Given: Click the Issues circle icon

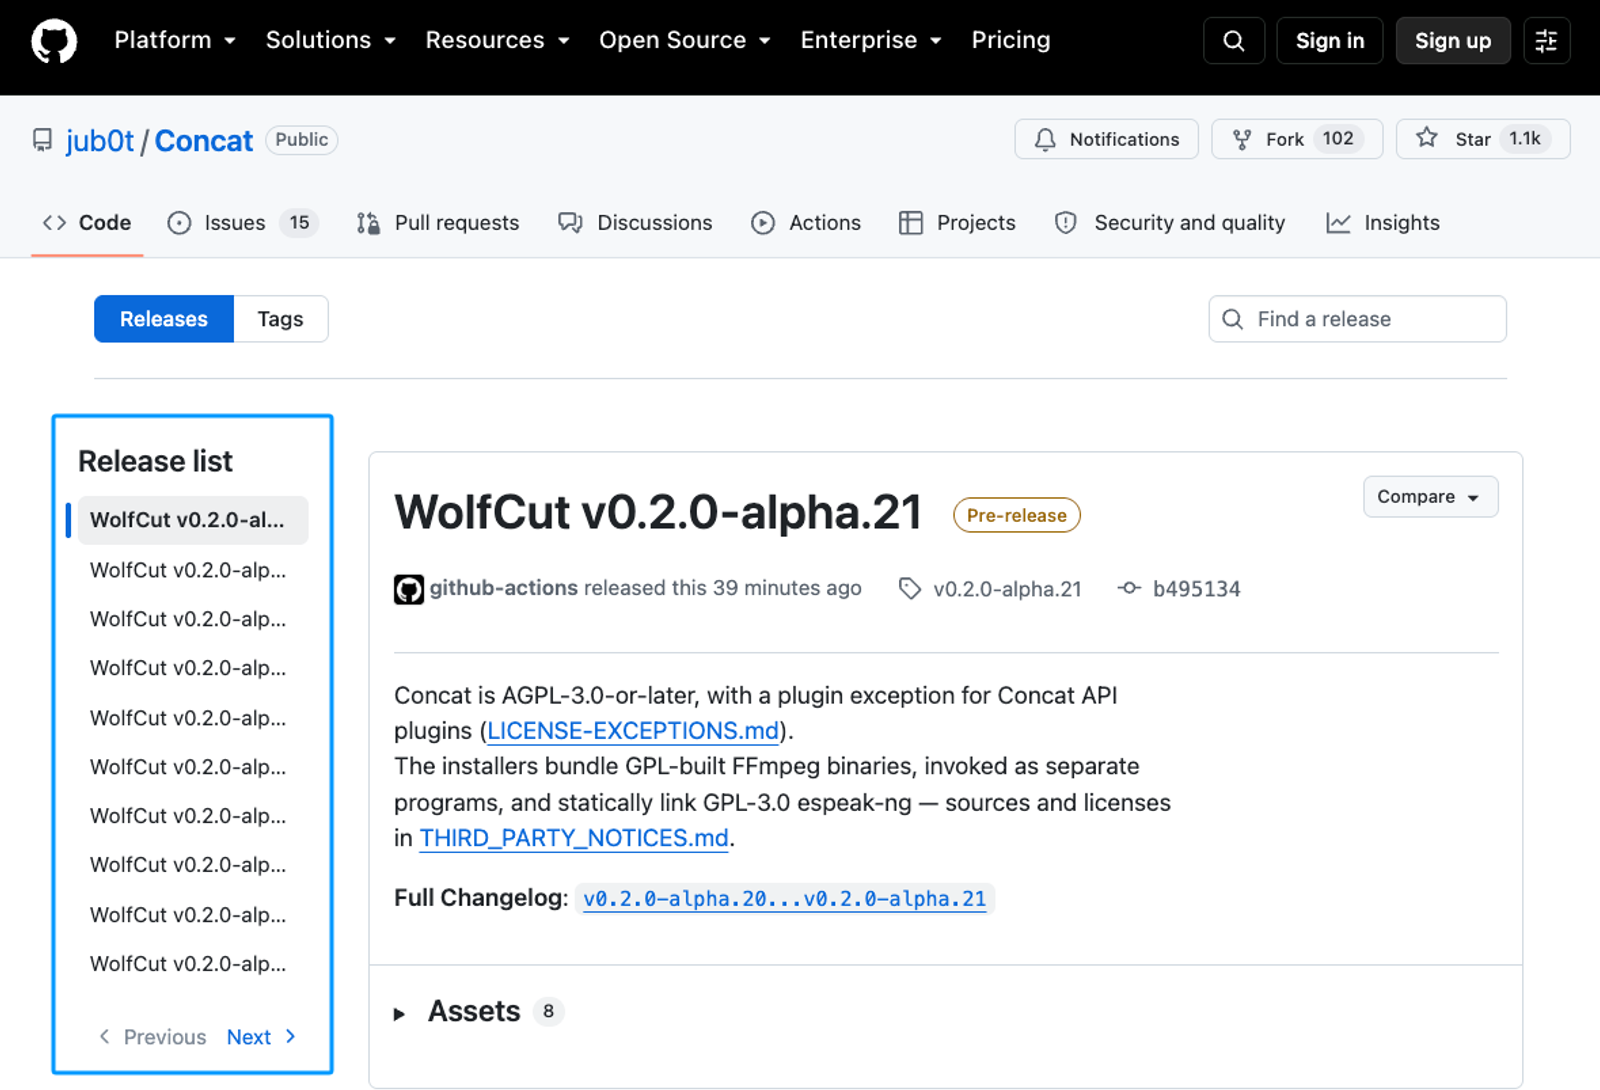Looking at the screenshot, I should [179, 223].
